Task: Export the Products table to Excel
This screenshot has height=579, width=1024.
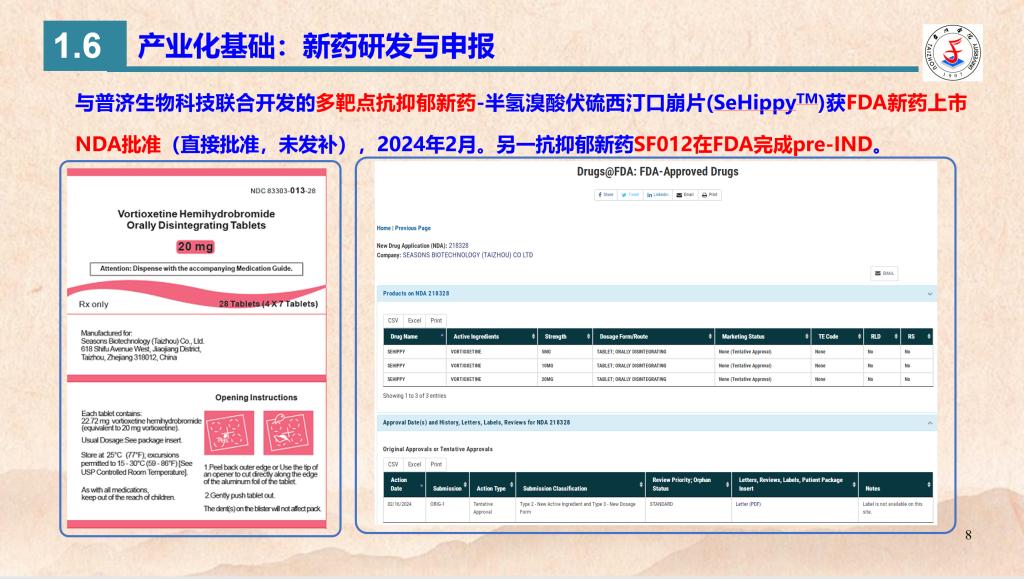Action: tap(415, 321)
